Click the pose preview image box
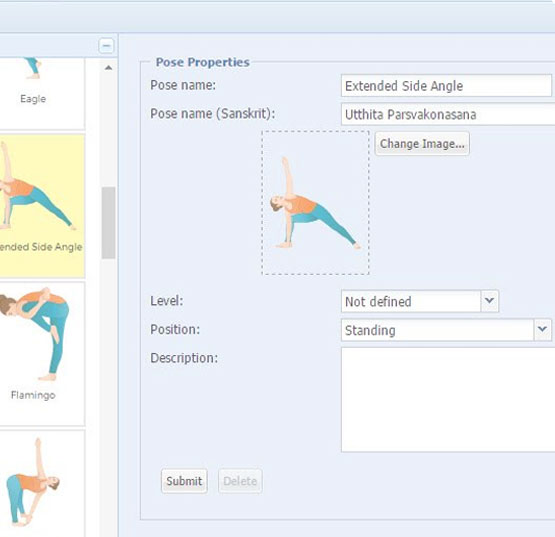The height and width of the screenshot is (537, 555). click(x=315, y=202)
